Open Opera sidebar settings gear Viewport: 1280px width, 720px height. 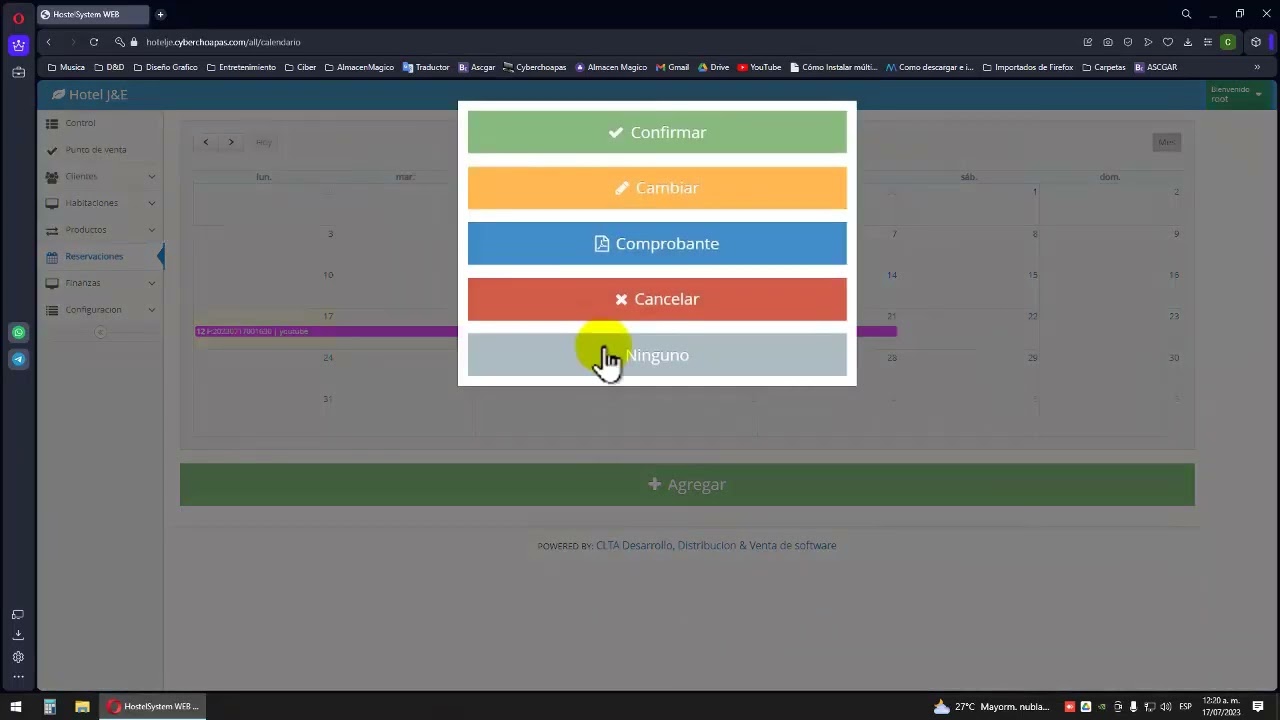click(18, 657)
